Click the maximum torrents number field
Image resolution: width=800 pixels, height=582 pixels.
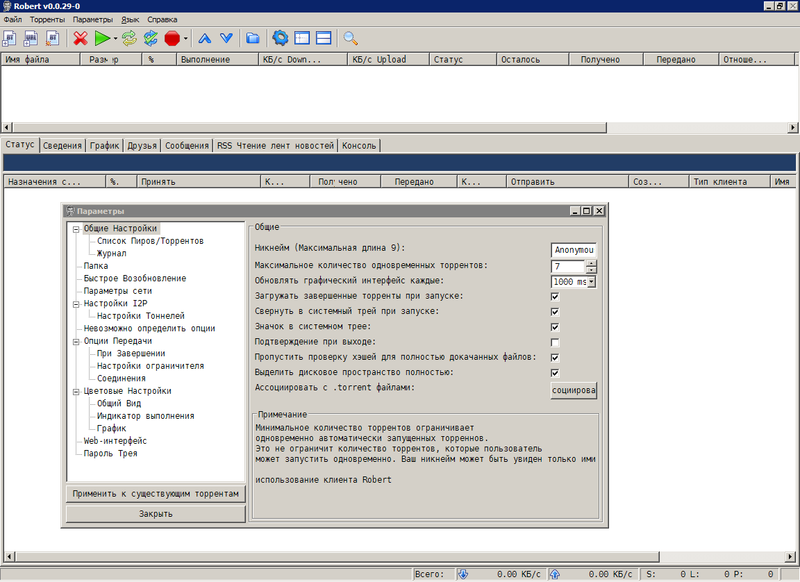568,266
